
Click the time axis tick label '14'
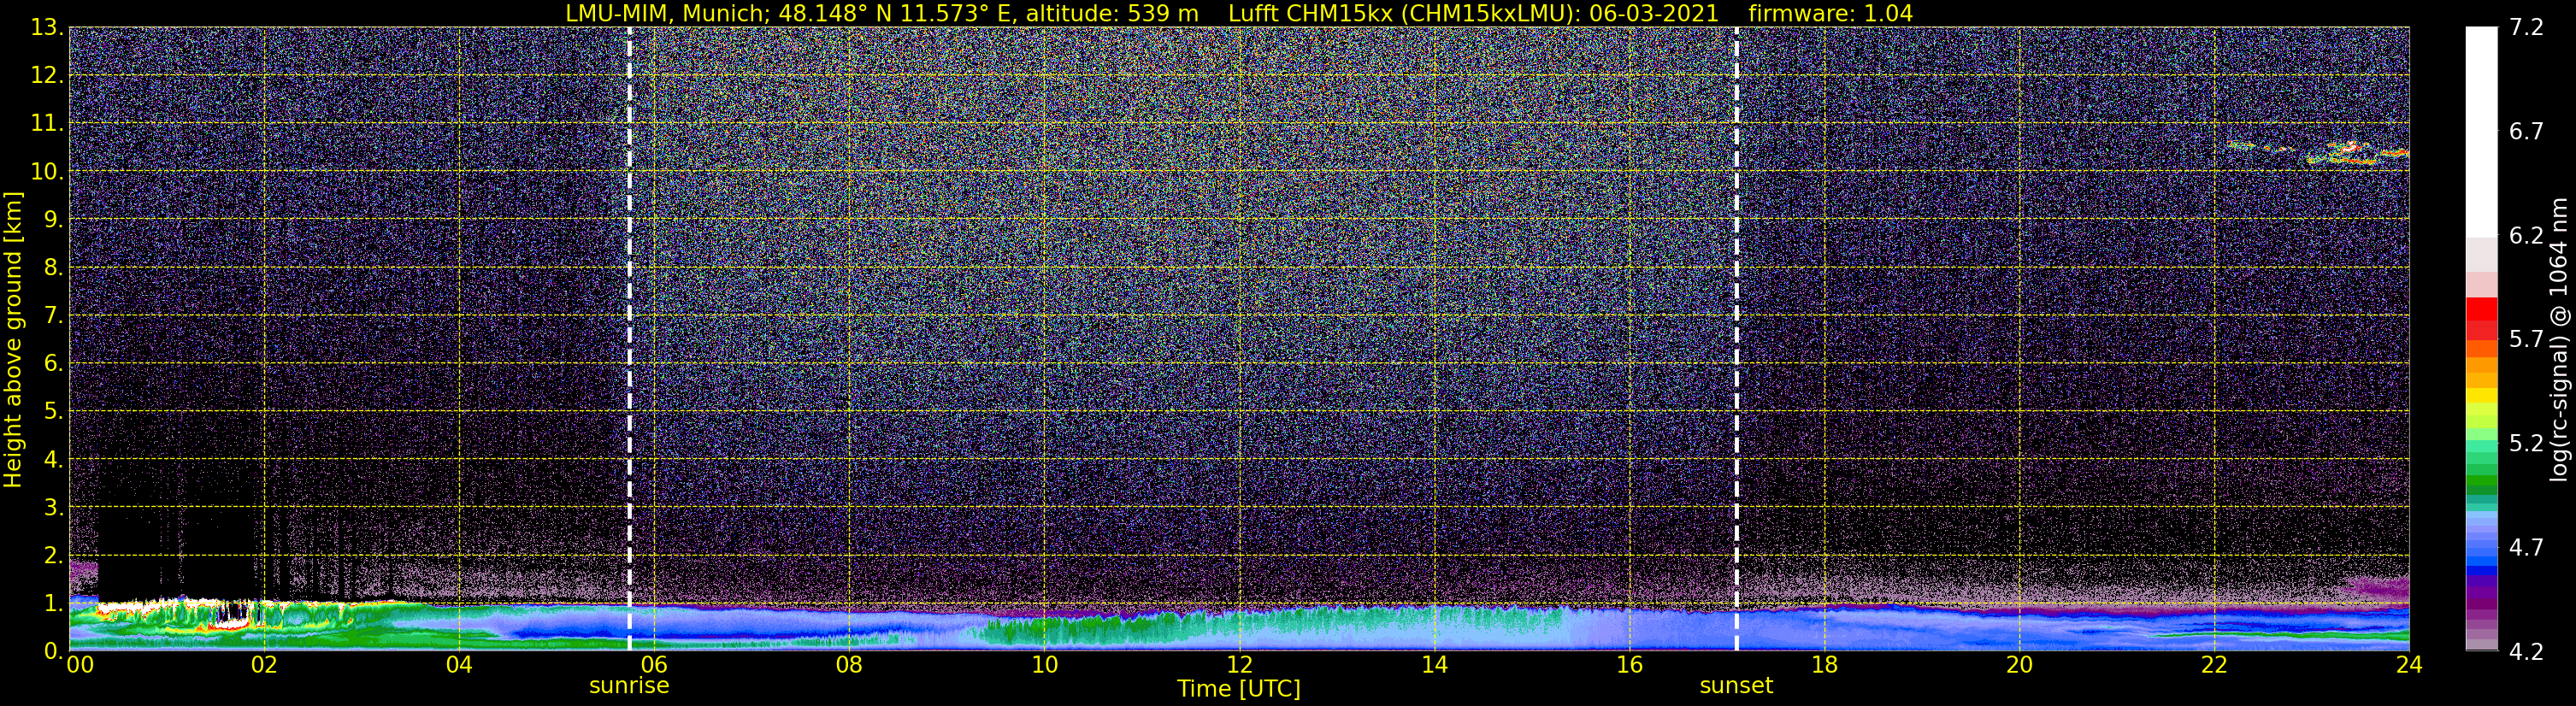[x=1434, y=665]
